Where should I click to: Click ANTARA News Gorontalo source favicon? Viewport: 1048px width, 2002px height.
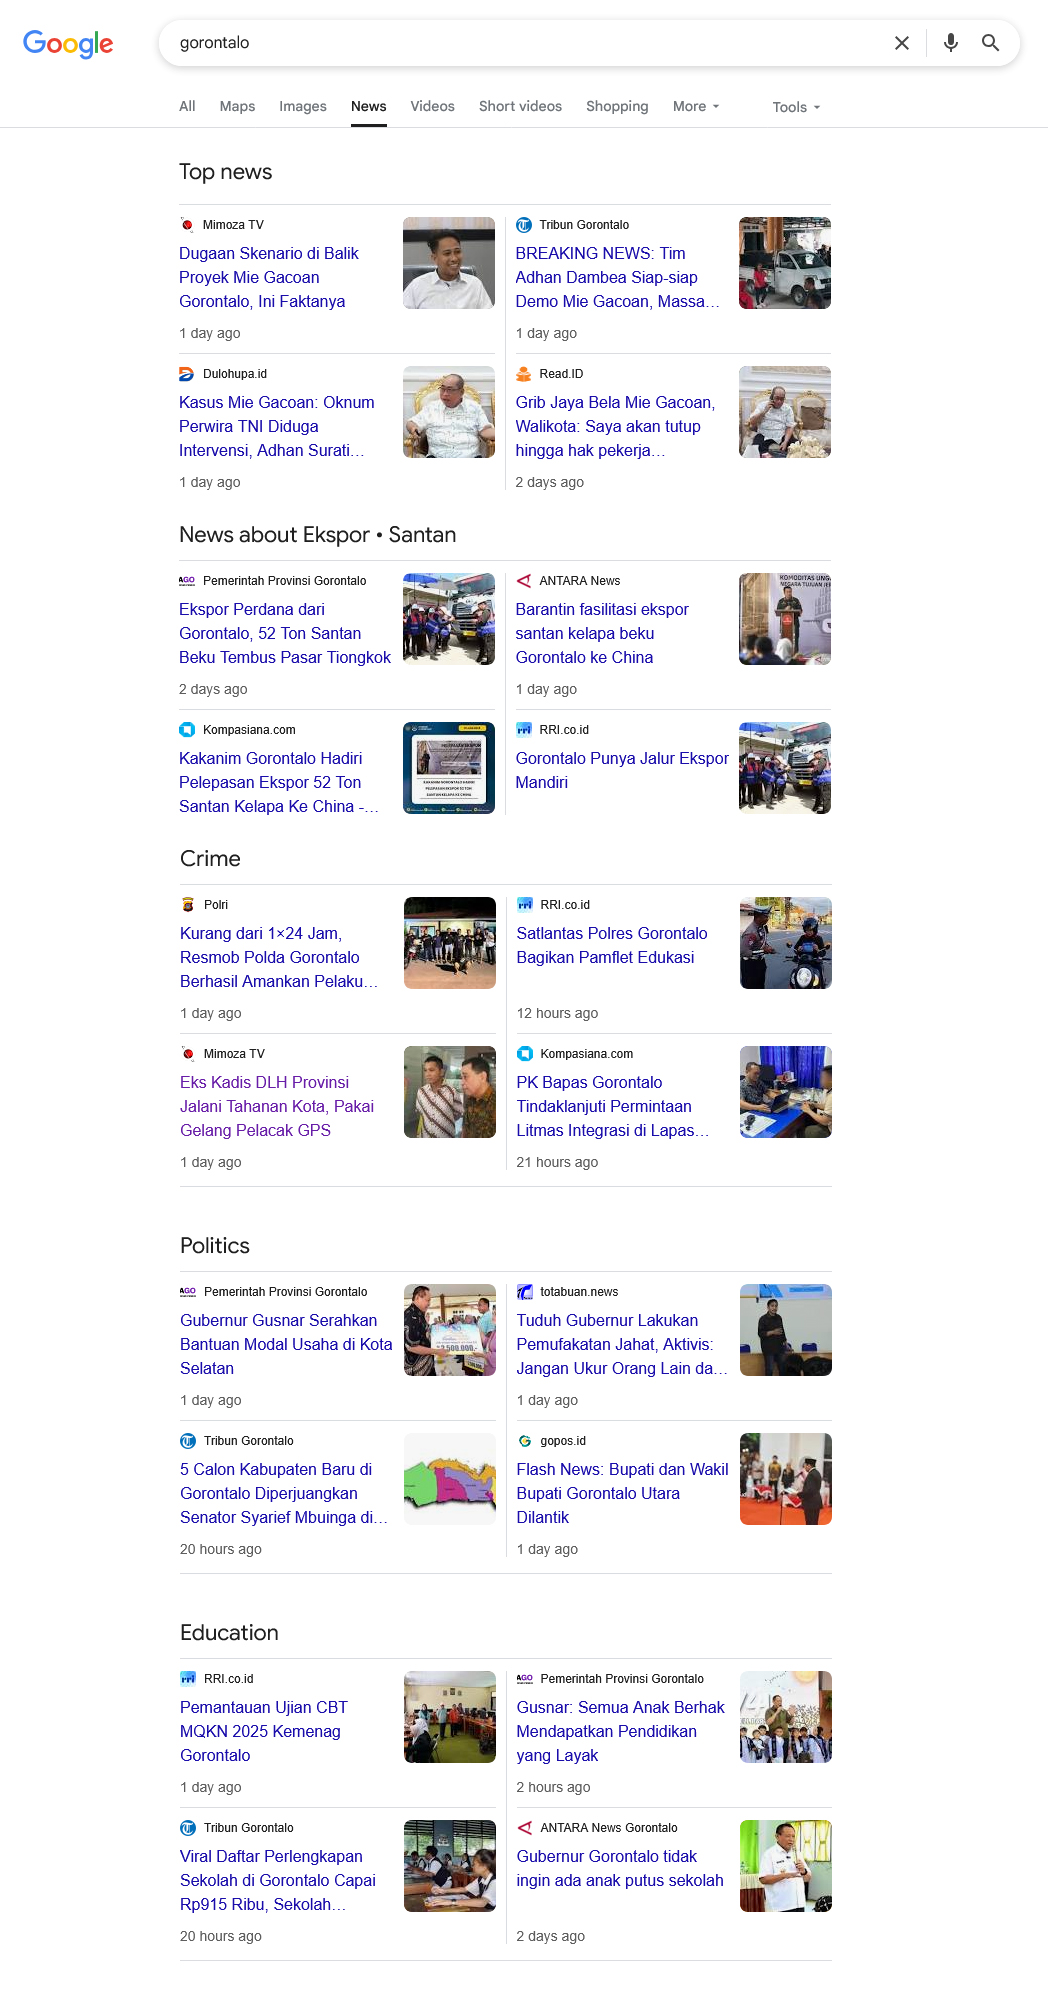[524, 1828]
